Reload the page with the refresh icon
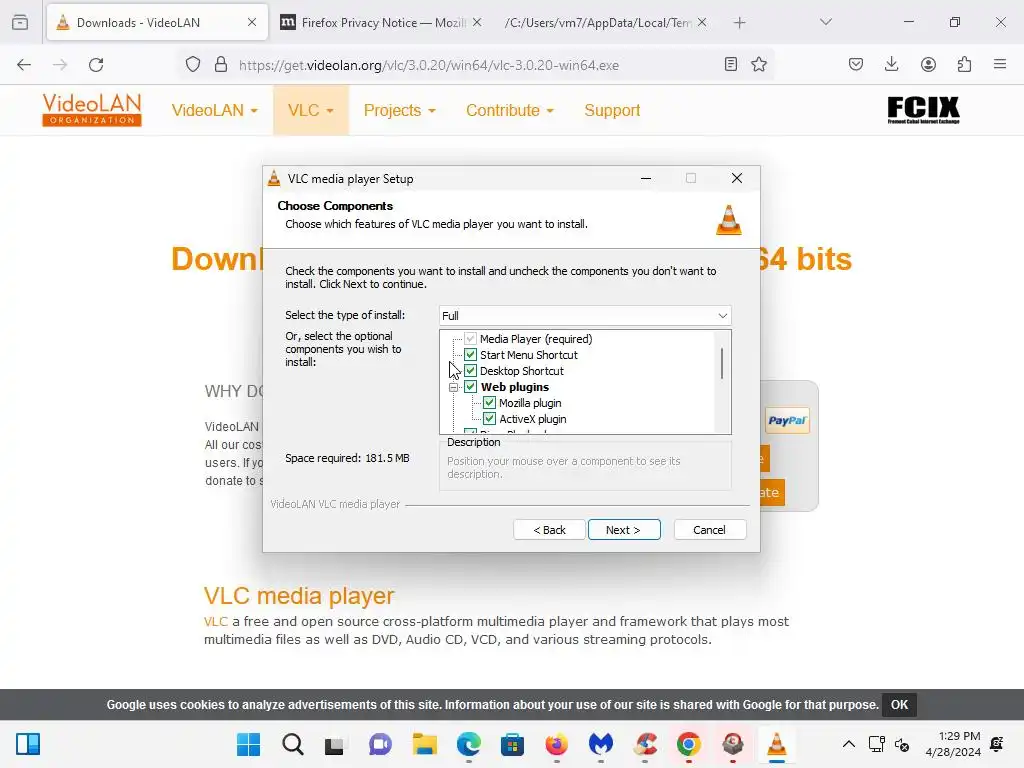Screen dimensions: 1024x768 [x=96, y=65]
